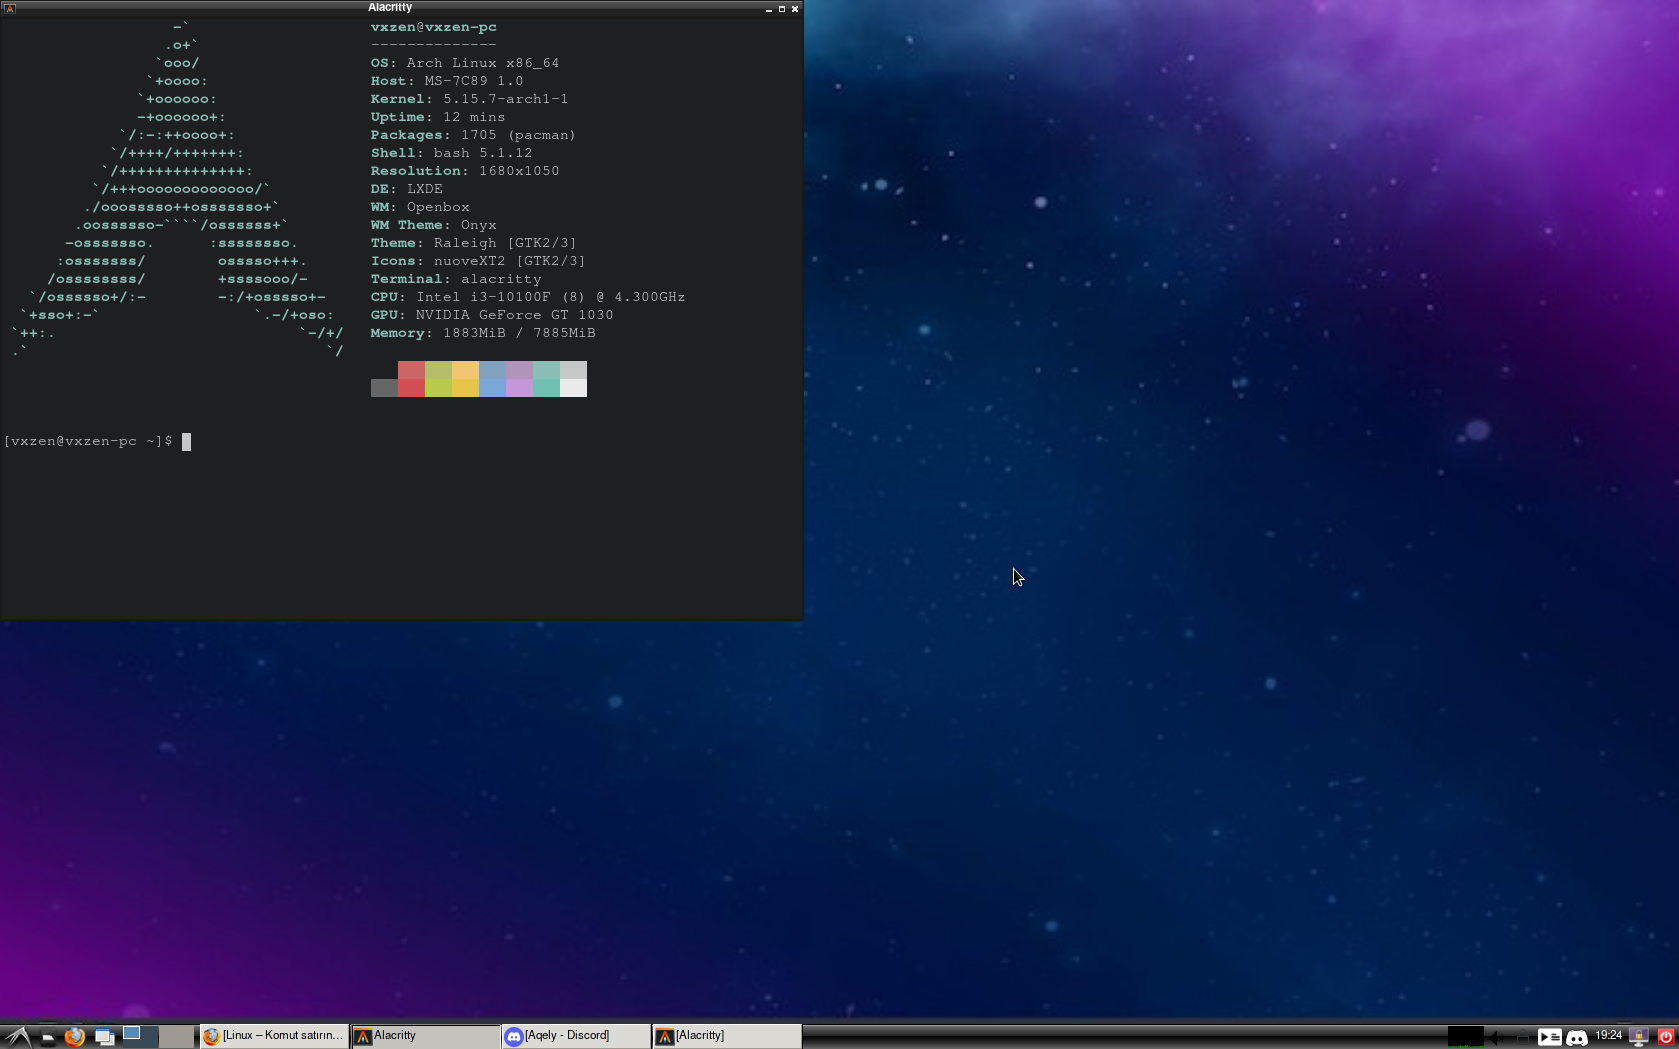Launch the file manager from the panel
This screenshot has width=1679, height=1049.
[x=47, y=1037]
